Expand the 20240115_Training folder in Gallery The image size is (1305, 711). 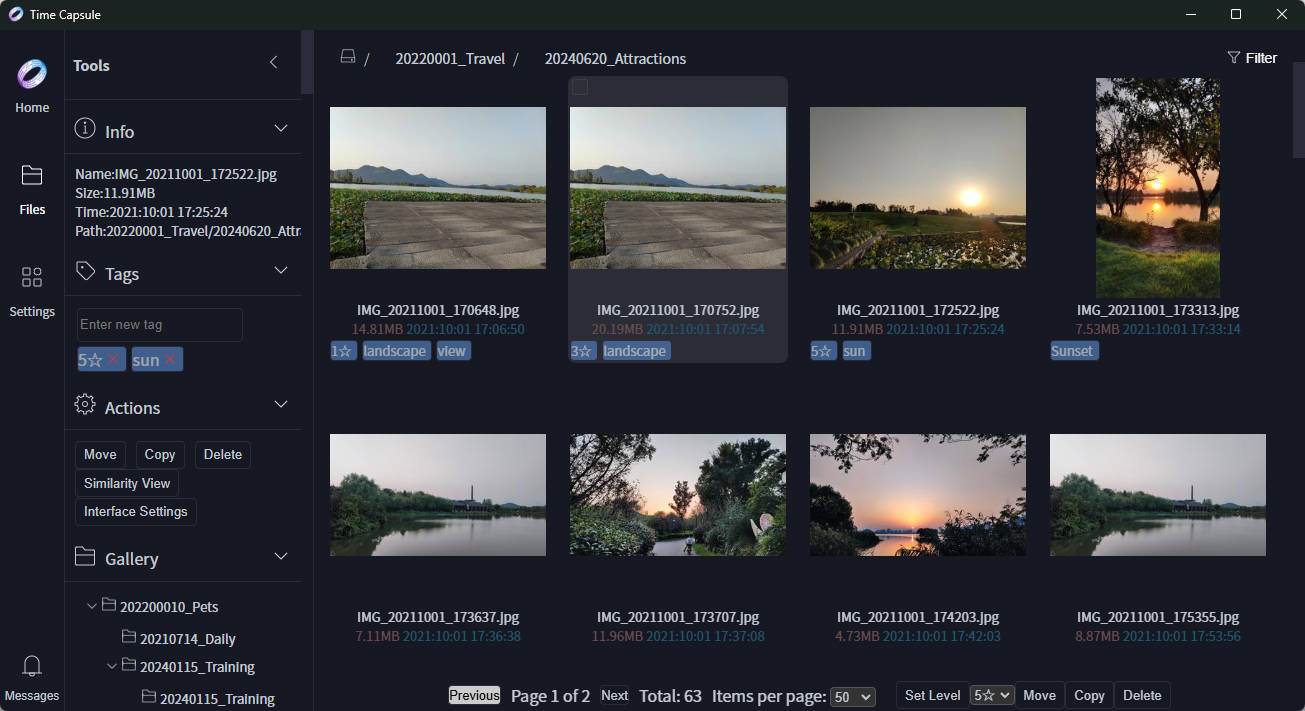112,666
